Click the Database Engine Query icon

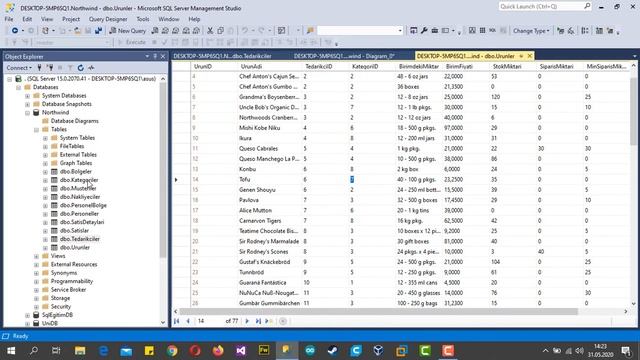tap(155, 31)
